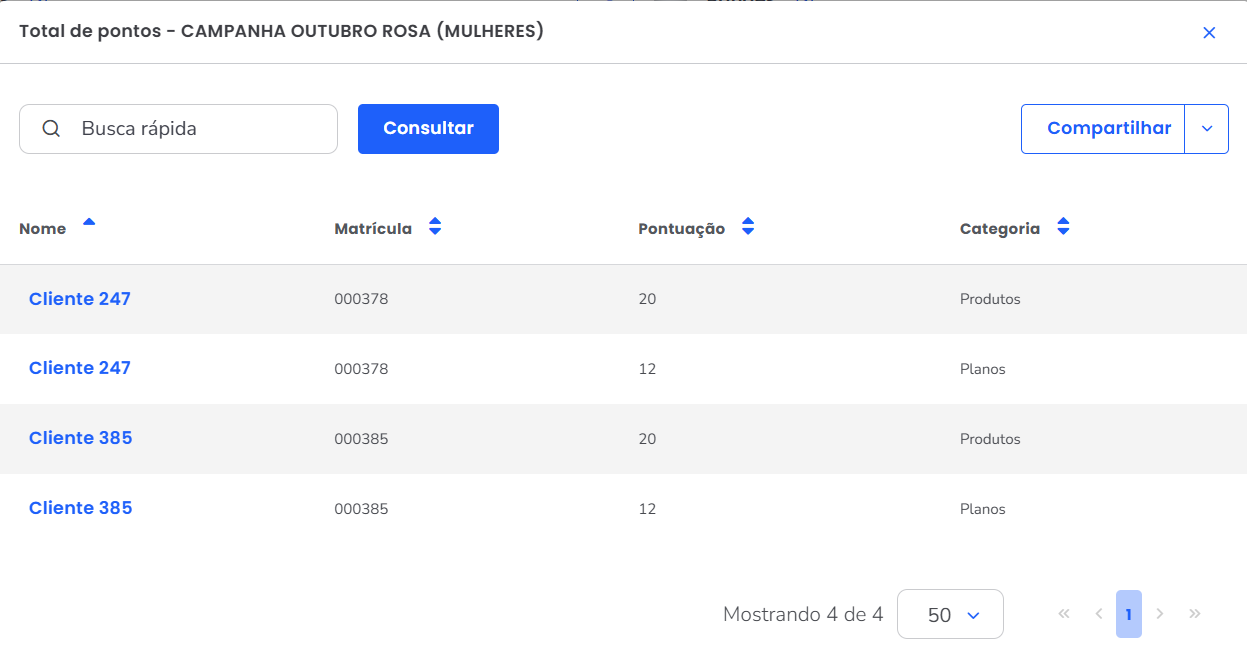Screen dimensions: 1247x656
Task: Jump to last page double-arrow icon
Action: tap(1194, 614)
